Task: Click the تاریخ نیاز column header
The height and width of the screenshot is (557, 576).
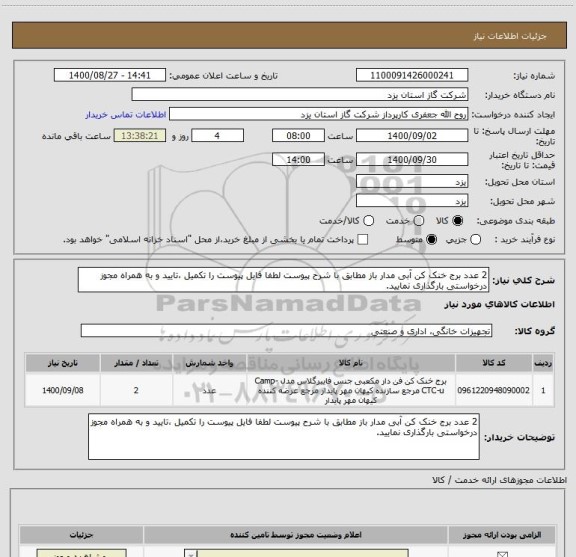Action: [x=63, y=363]
